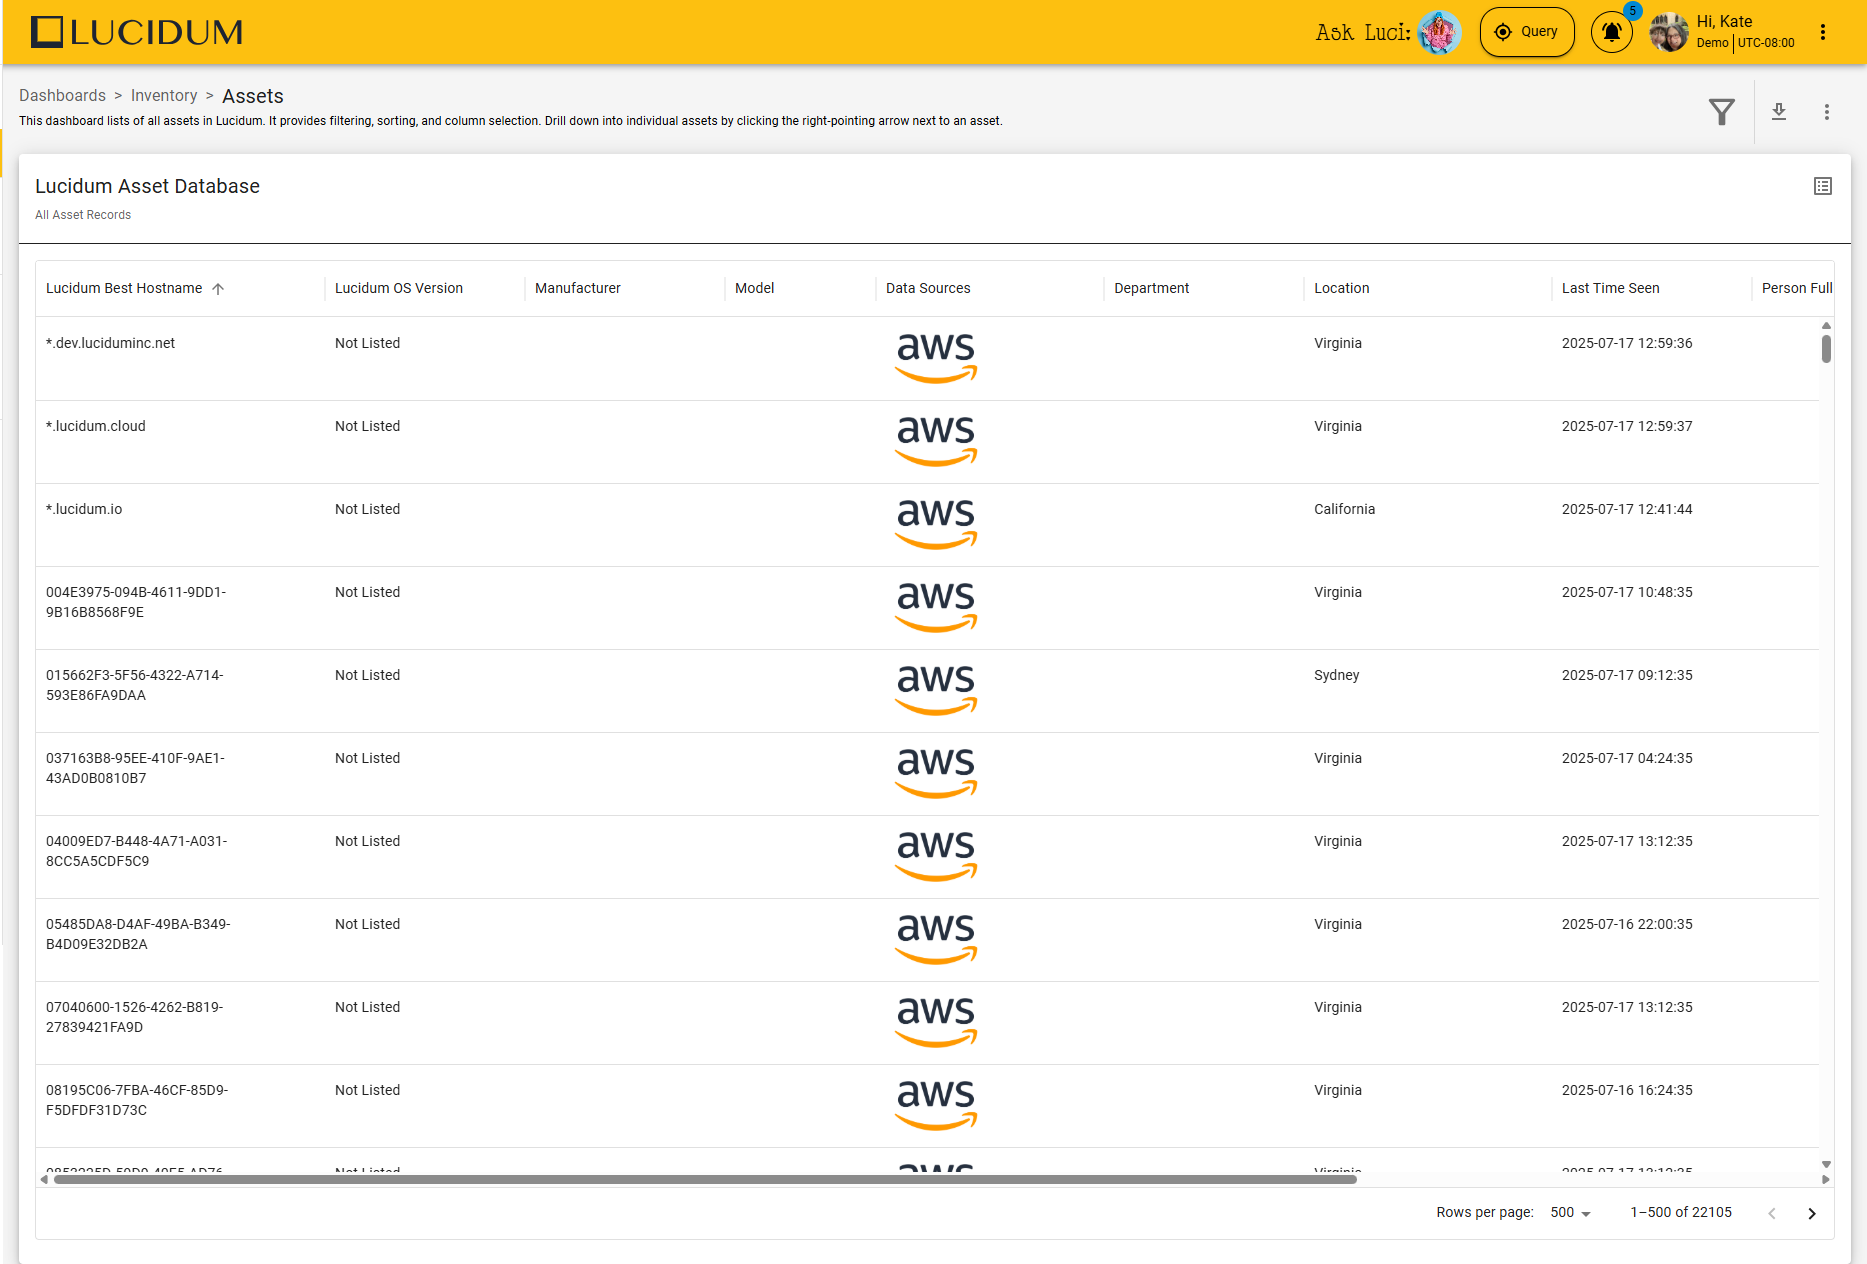The image size is (1867, 1264).
Task: Go to previous page of assets
Action: click(1772, 1213)
